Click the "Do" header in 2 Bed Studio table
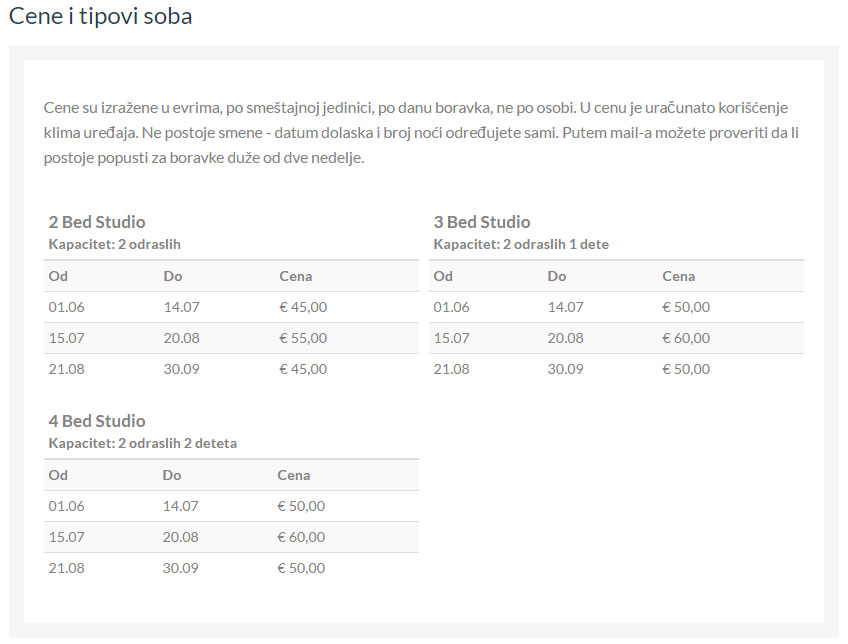 (173, 276)
